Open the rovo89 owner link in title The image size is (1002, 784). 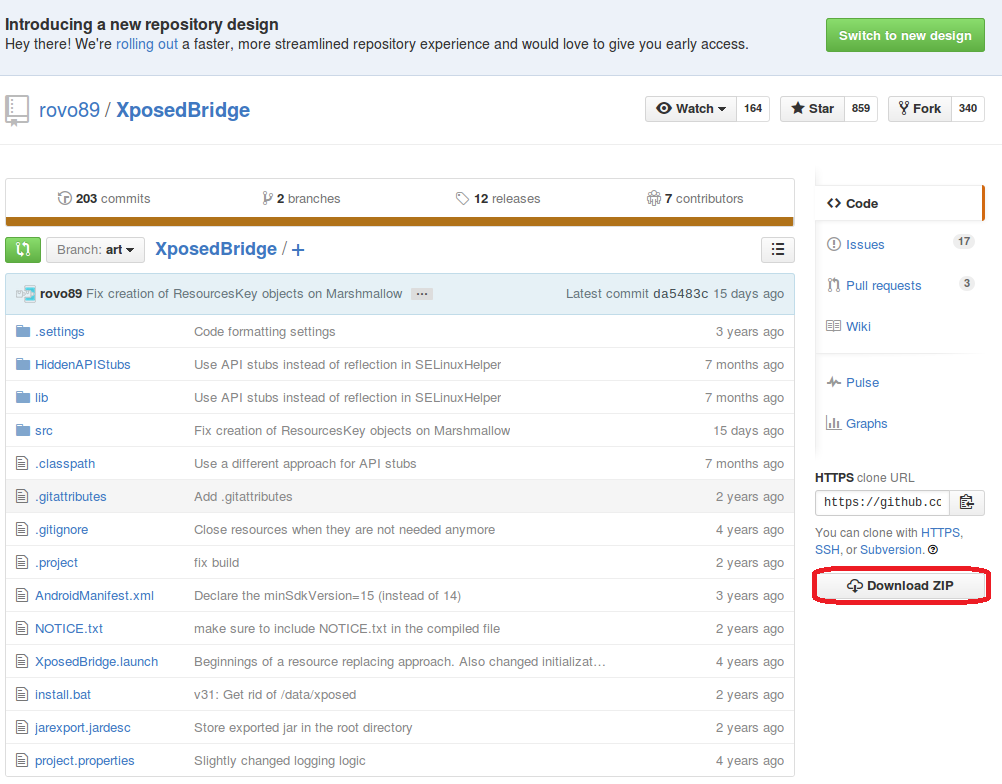pos(69,110)
